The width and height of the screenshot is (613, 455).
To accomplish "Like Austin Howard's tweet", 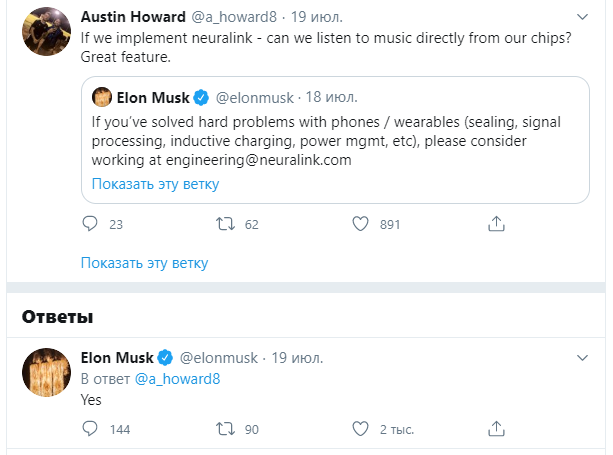I will coord(362,224).
